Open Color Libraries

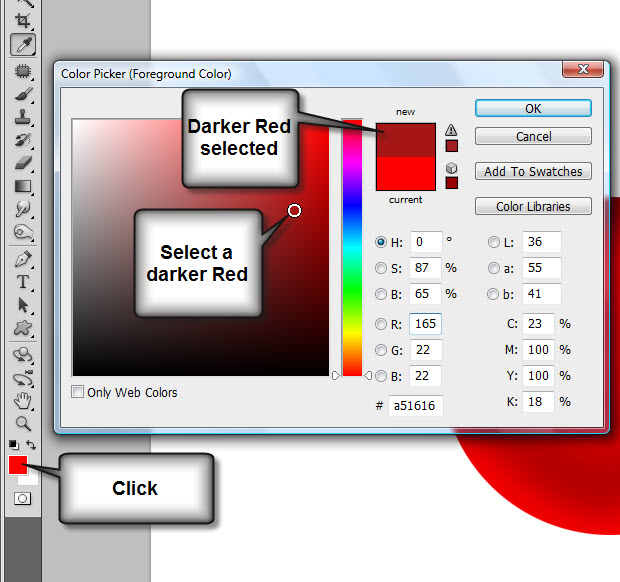(x=533, y=206)
